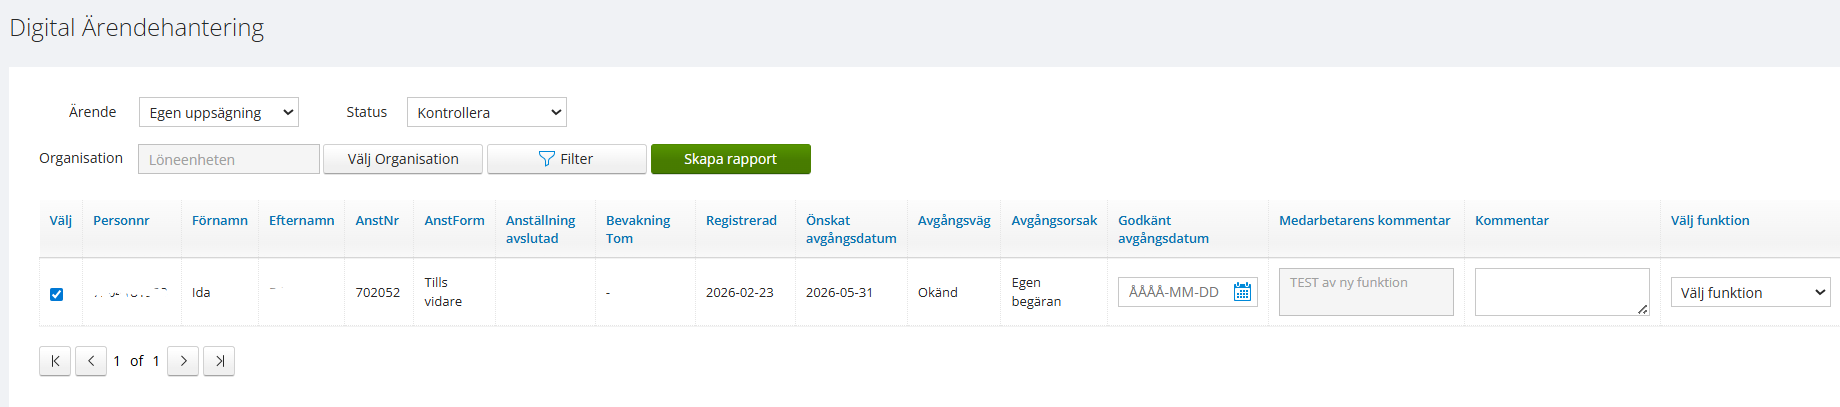This screenshot has width=1840, height=407.
Task: Go to the next page
Action: [x=183, y=361]
